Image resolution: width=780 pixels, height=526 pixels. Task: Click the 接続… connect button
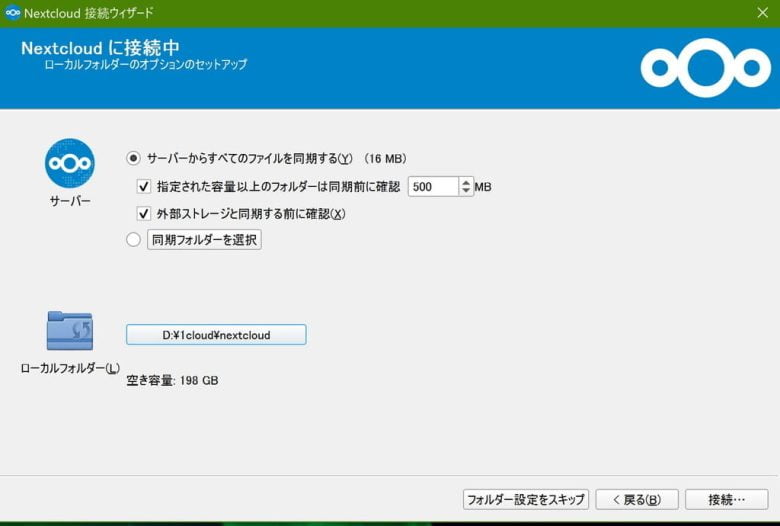727,499
